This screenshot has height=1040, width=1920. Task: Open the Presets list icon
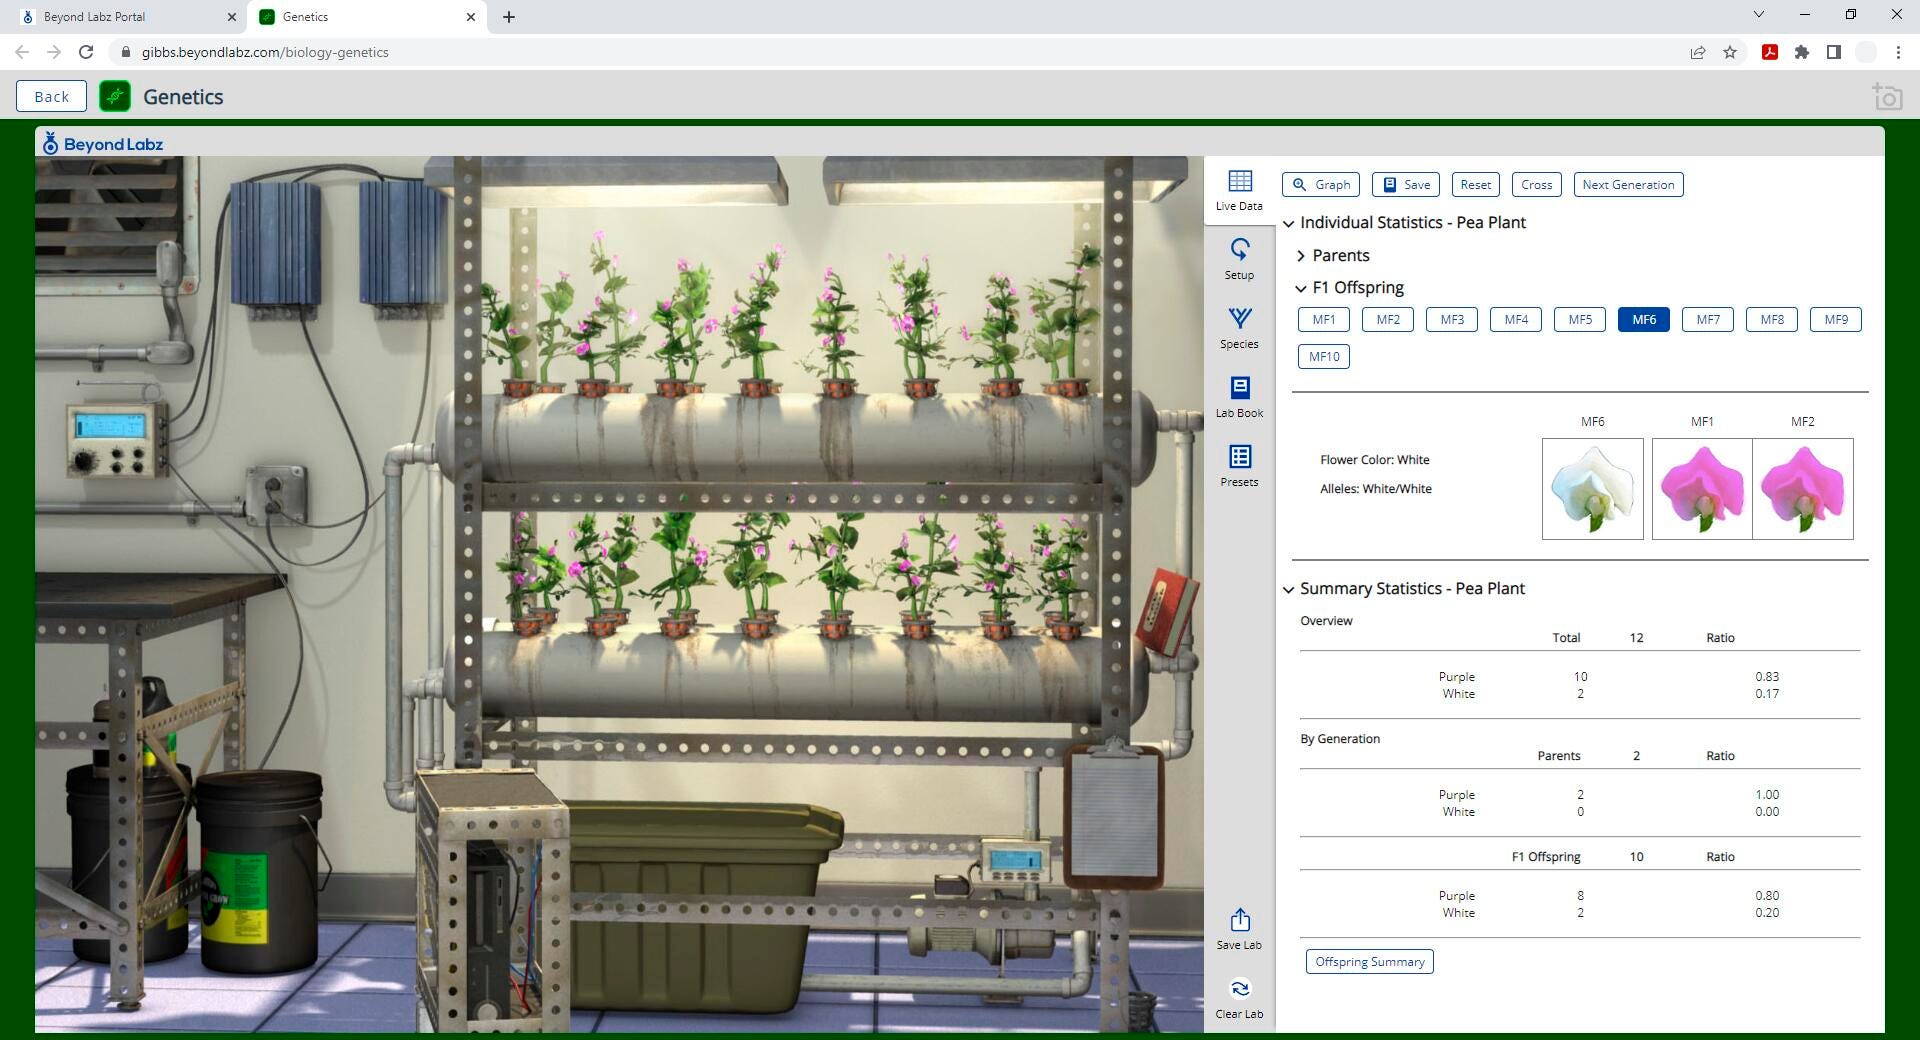pos(1239,465)
